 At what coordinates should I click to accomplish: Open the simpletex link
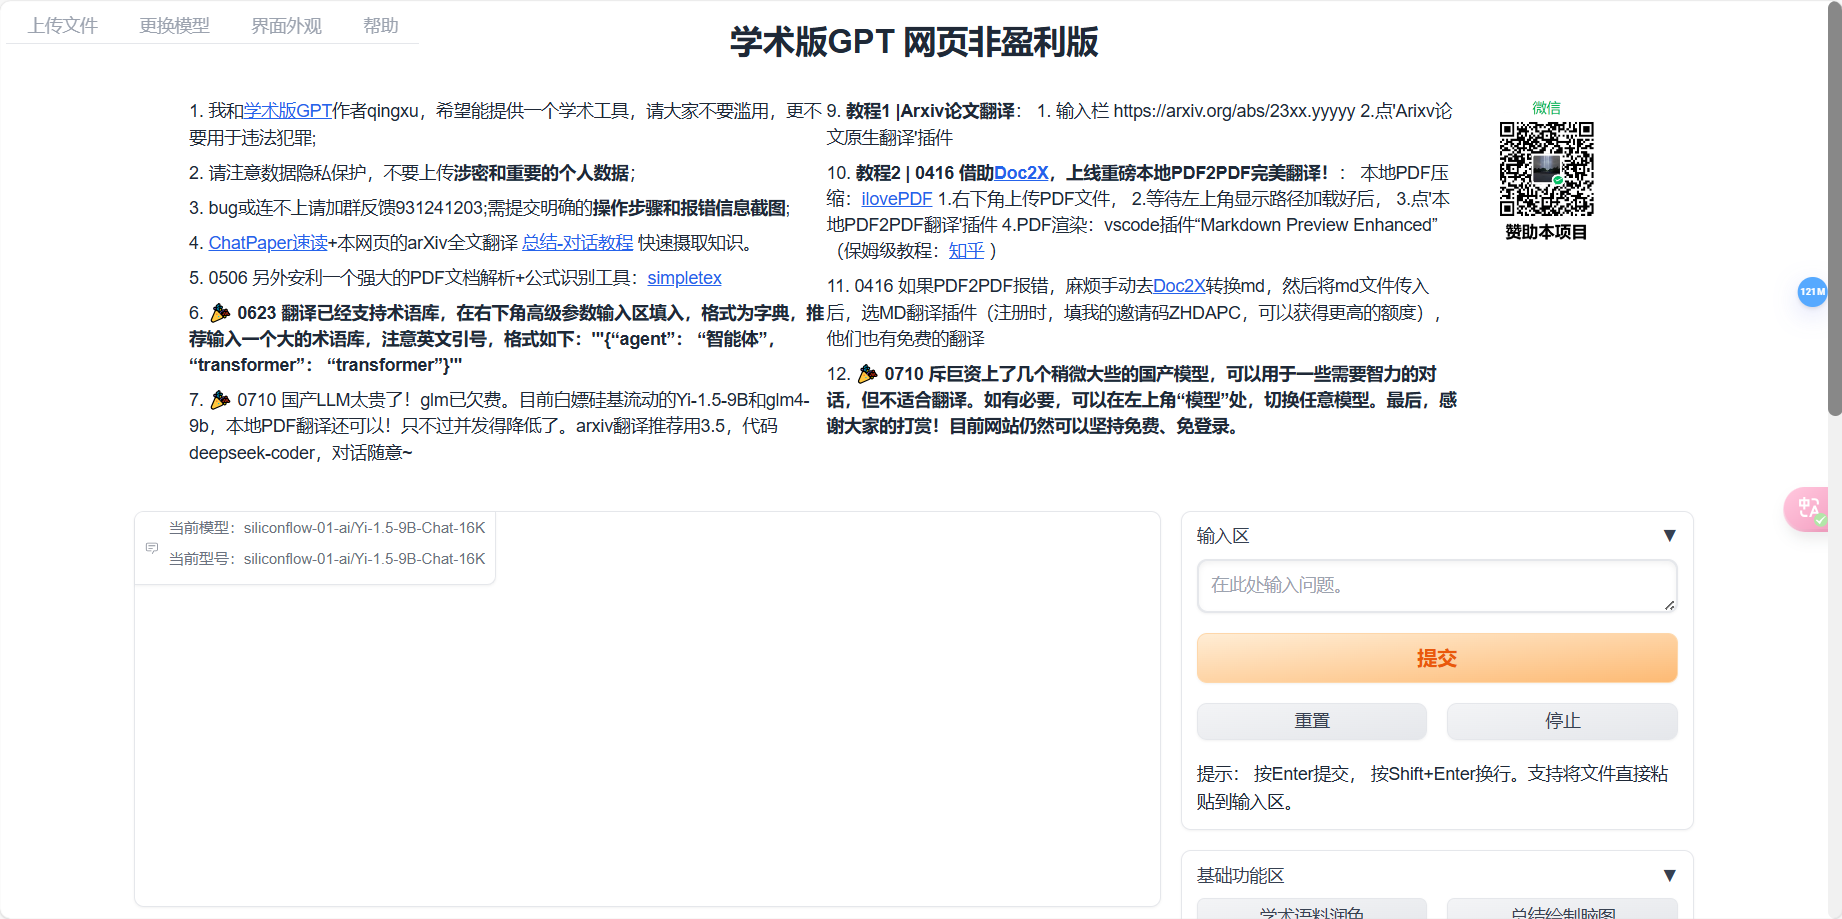(x=684, y=278)
